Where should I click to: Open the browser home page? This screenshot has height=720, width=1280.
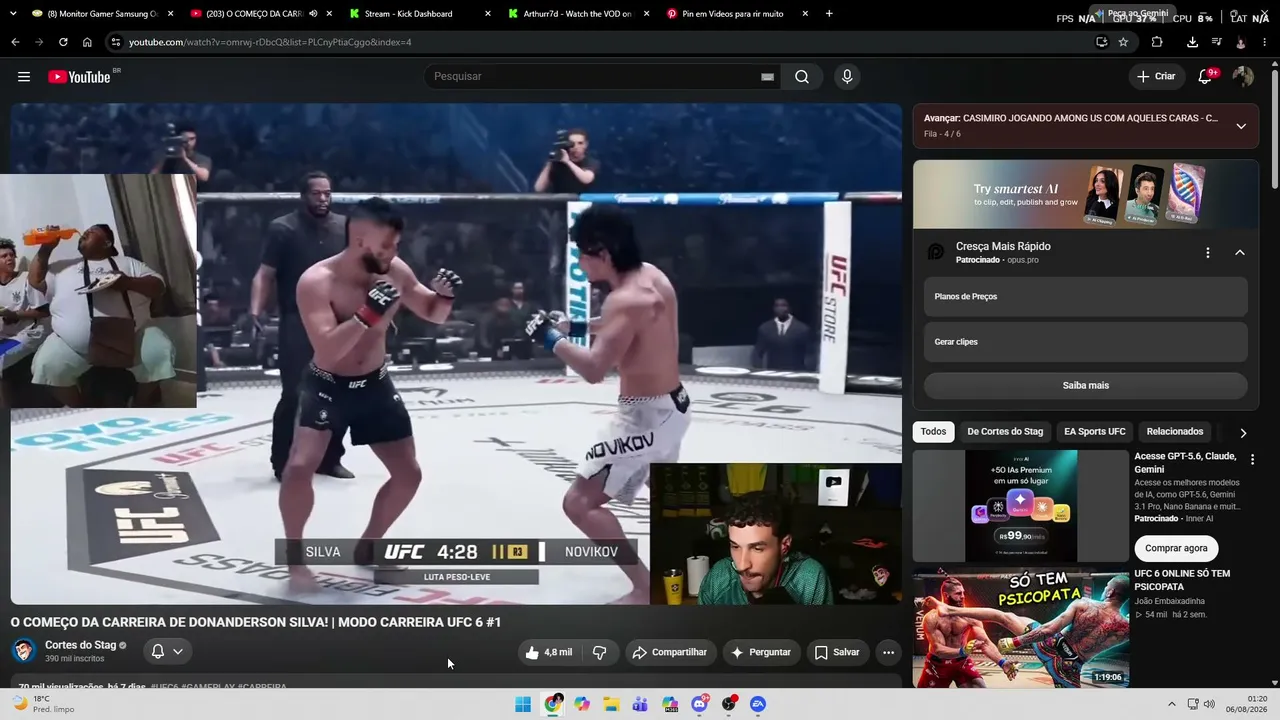tap(87, 42)
